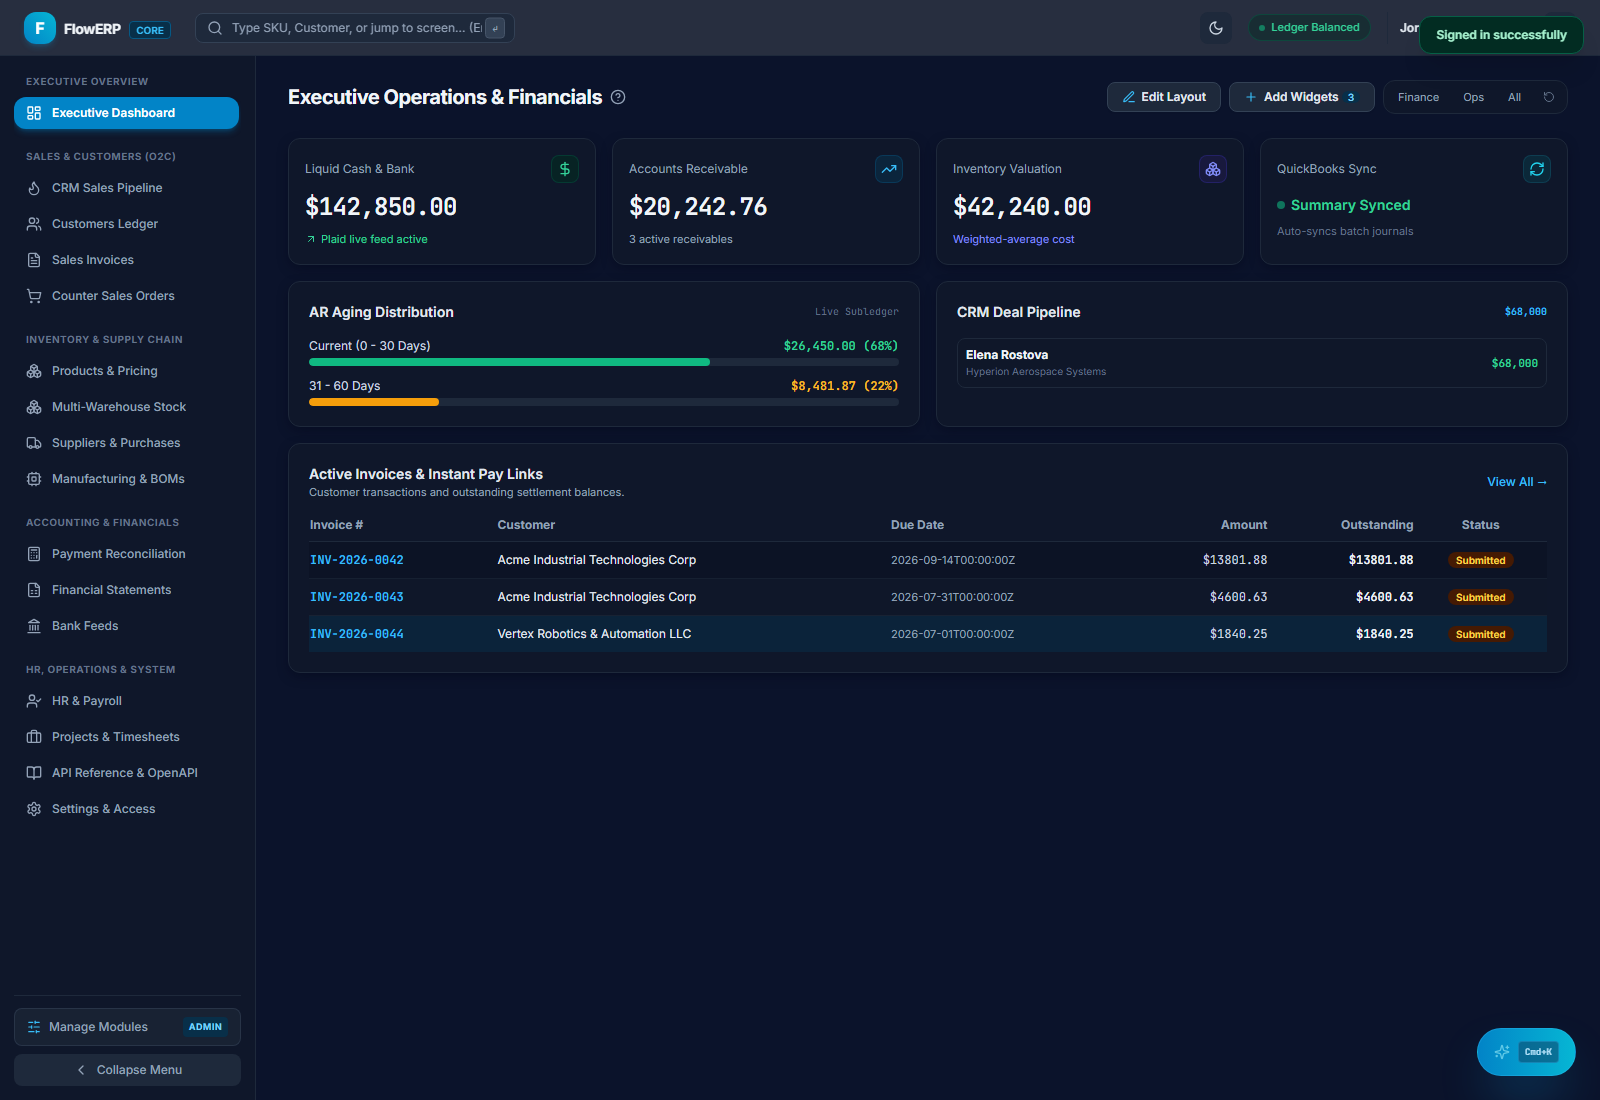Image resolution: width=1600 pixels, height=1100 pixels.
Task: Click the Projects & Timesheets briefcase icon
Action: [34, 737]
